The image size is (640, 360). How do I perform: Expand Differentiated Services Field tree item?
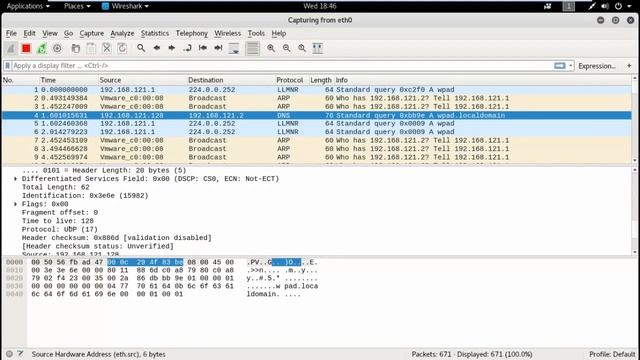tap(16, 179)
